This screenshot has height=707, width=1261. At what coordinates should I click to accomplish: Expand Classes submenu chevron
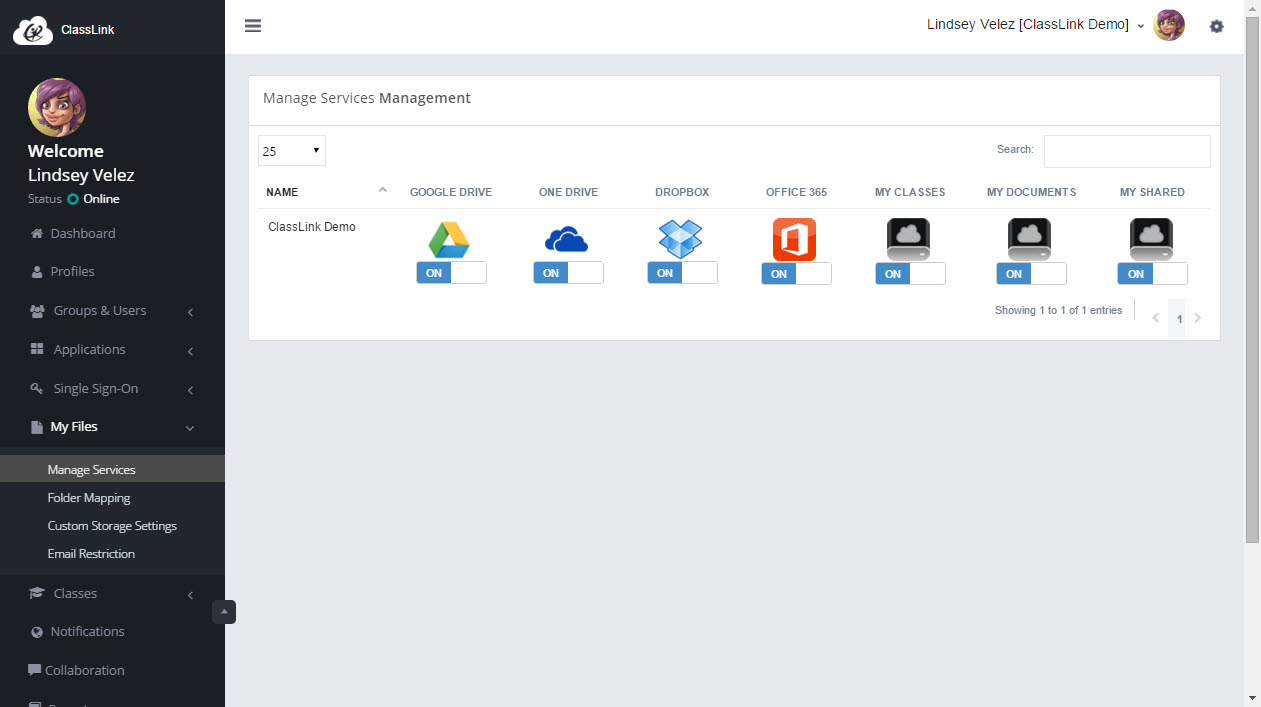[x=190, y=595]
